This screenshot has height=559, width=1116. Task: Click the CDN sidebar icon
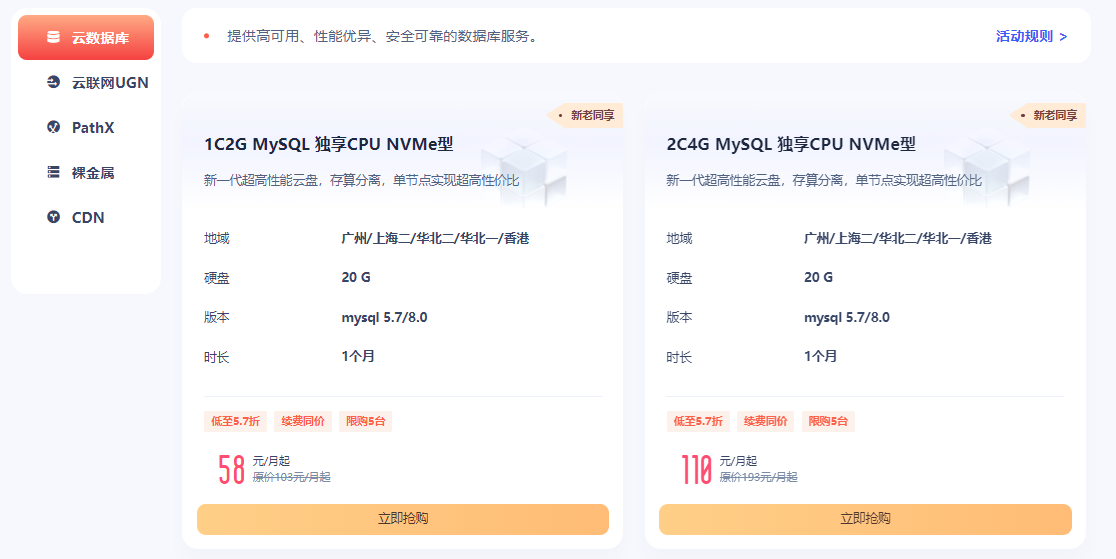[53, 217]
